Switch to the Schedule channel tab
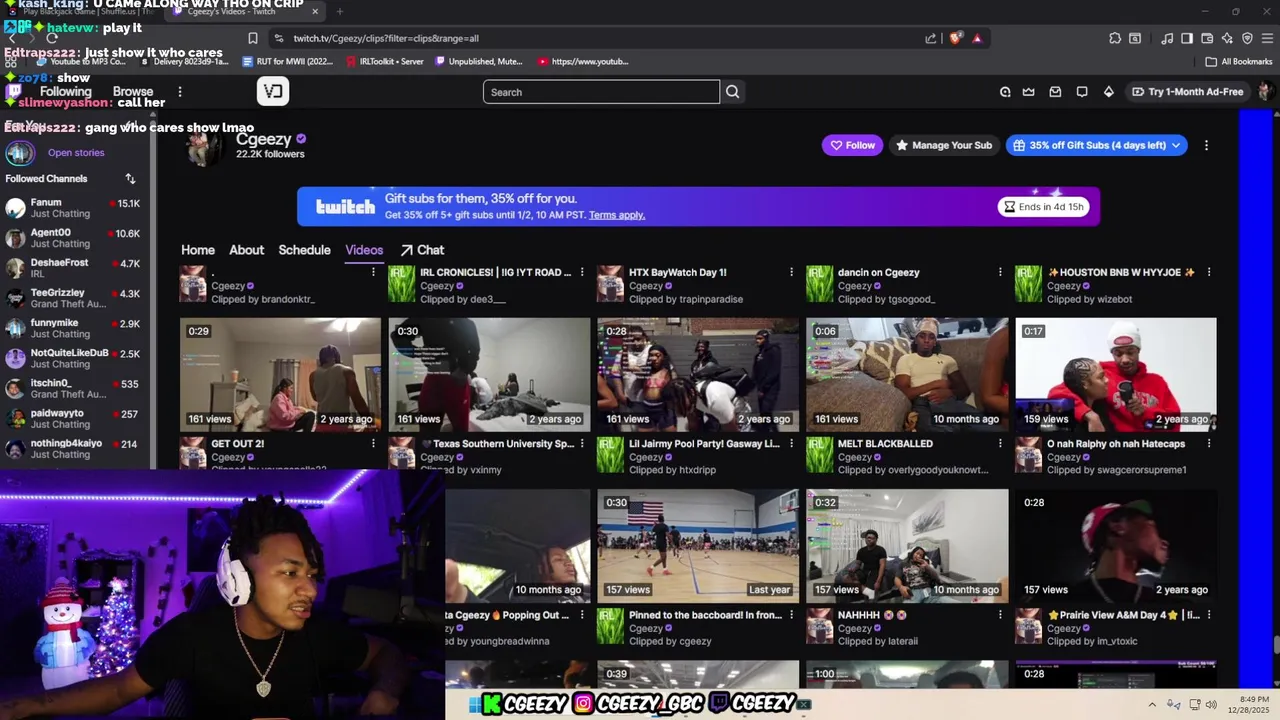This screenshot has width=1280, height=720. click(304, 250)
